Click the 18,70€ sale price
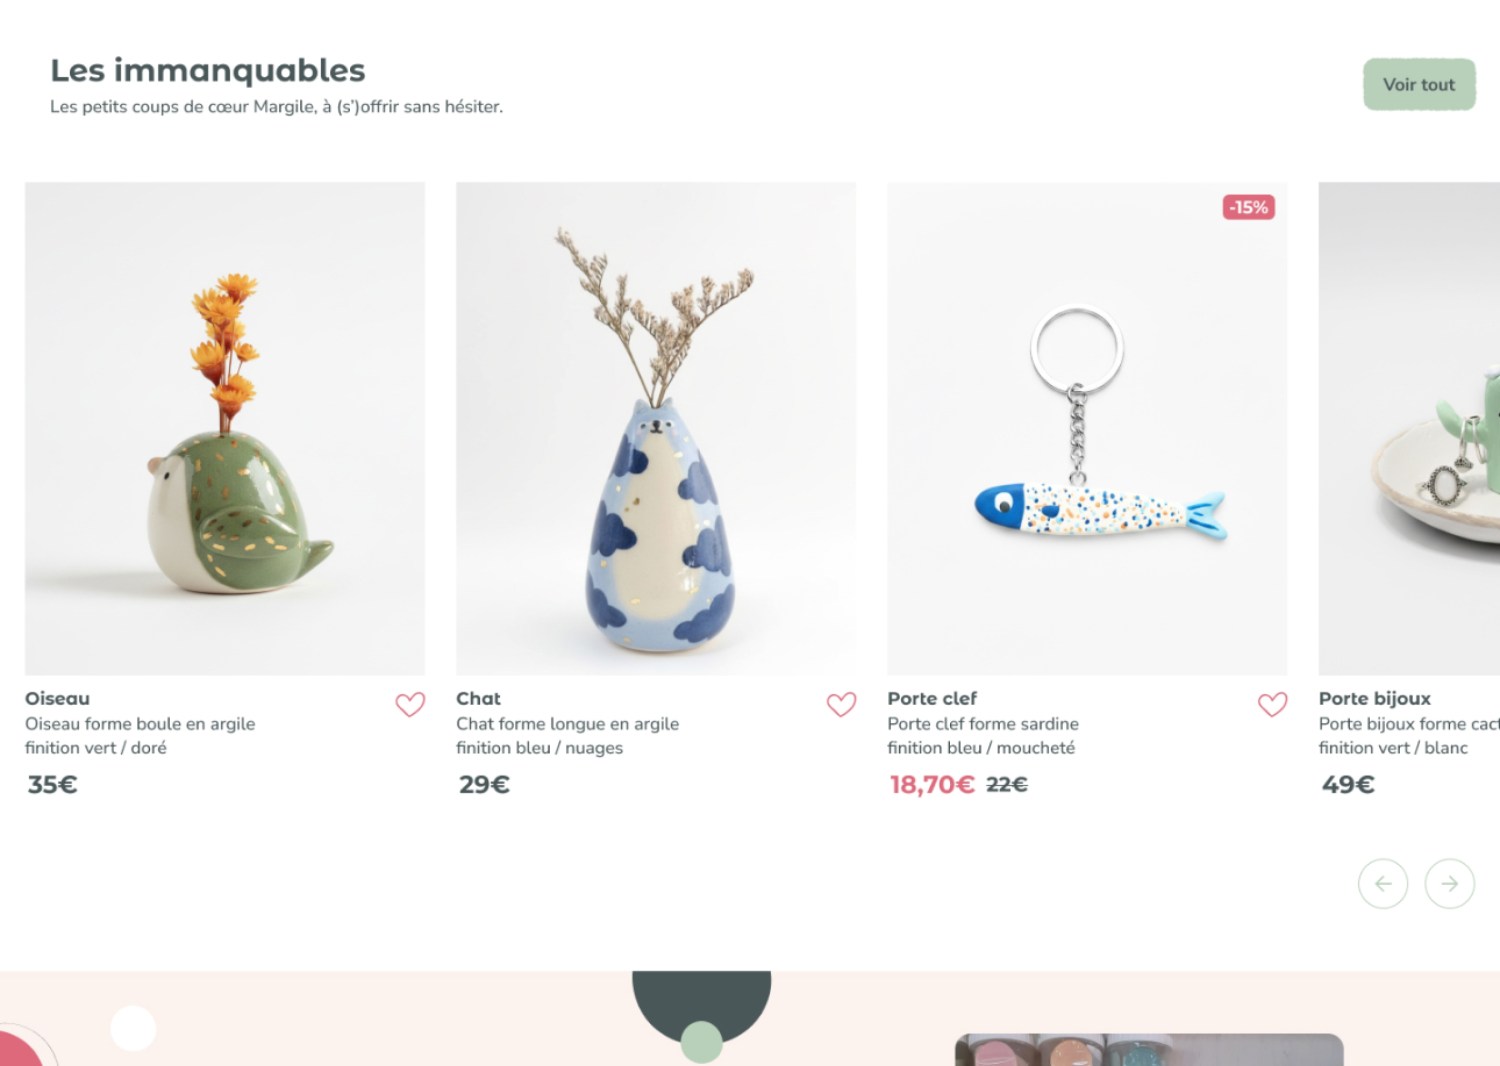This screenshot has width=1500, height=1066. click(931, 785)
